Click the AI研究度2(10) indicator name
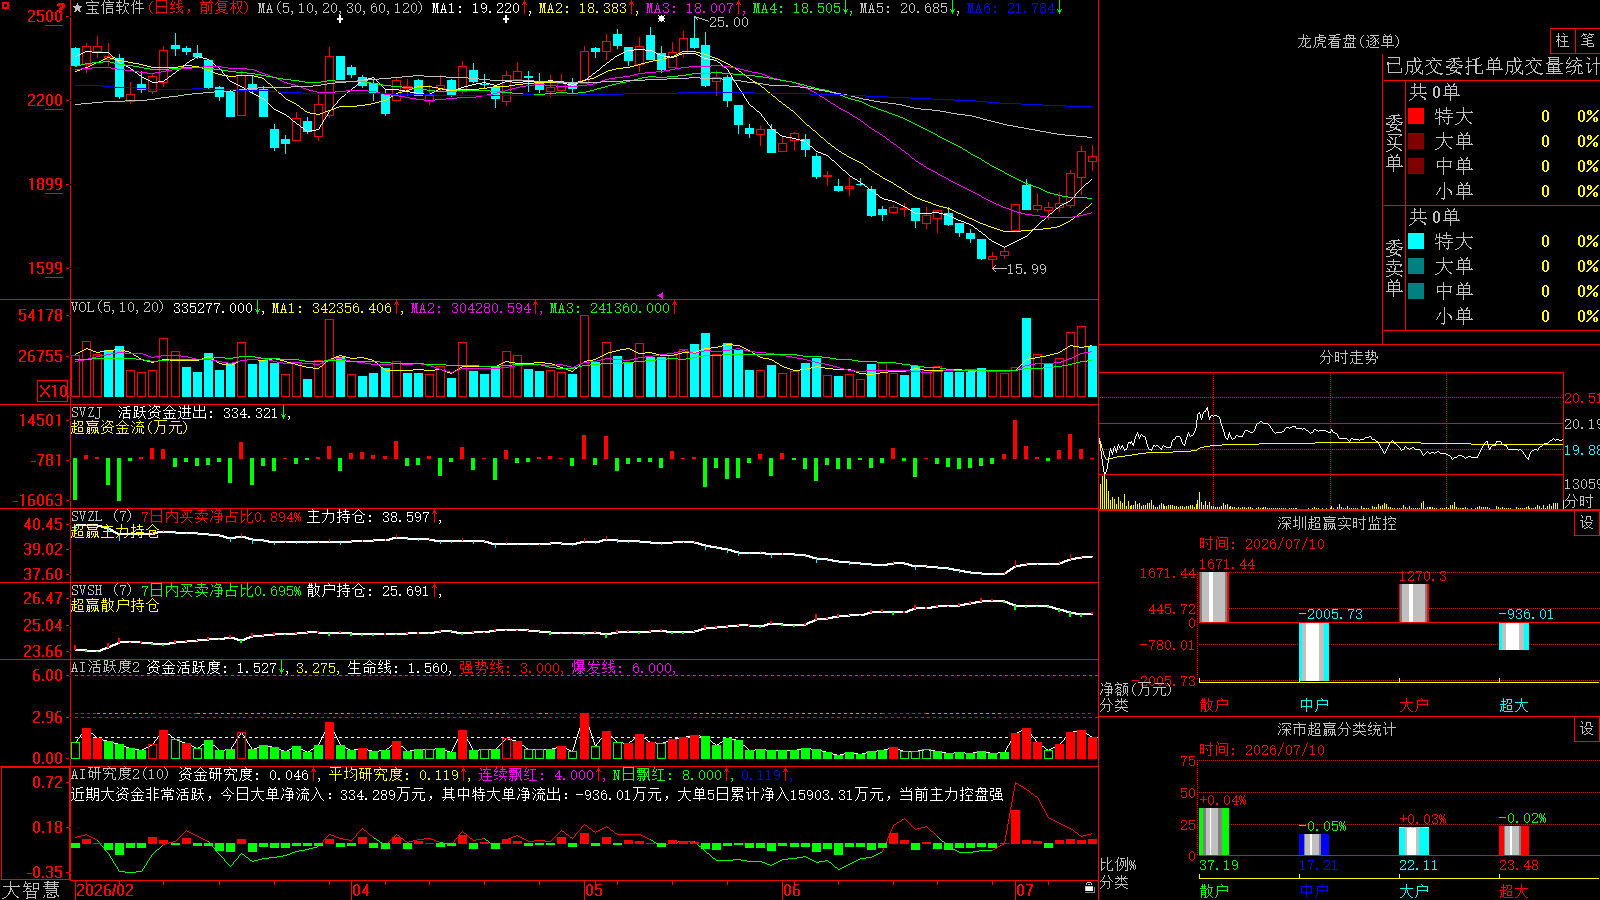The height and width of the screenshot is (900, 1600). coord(120,774)
